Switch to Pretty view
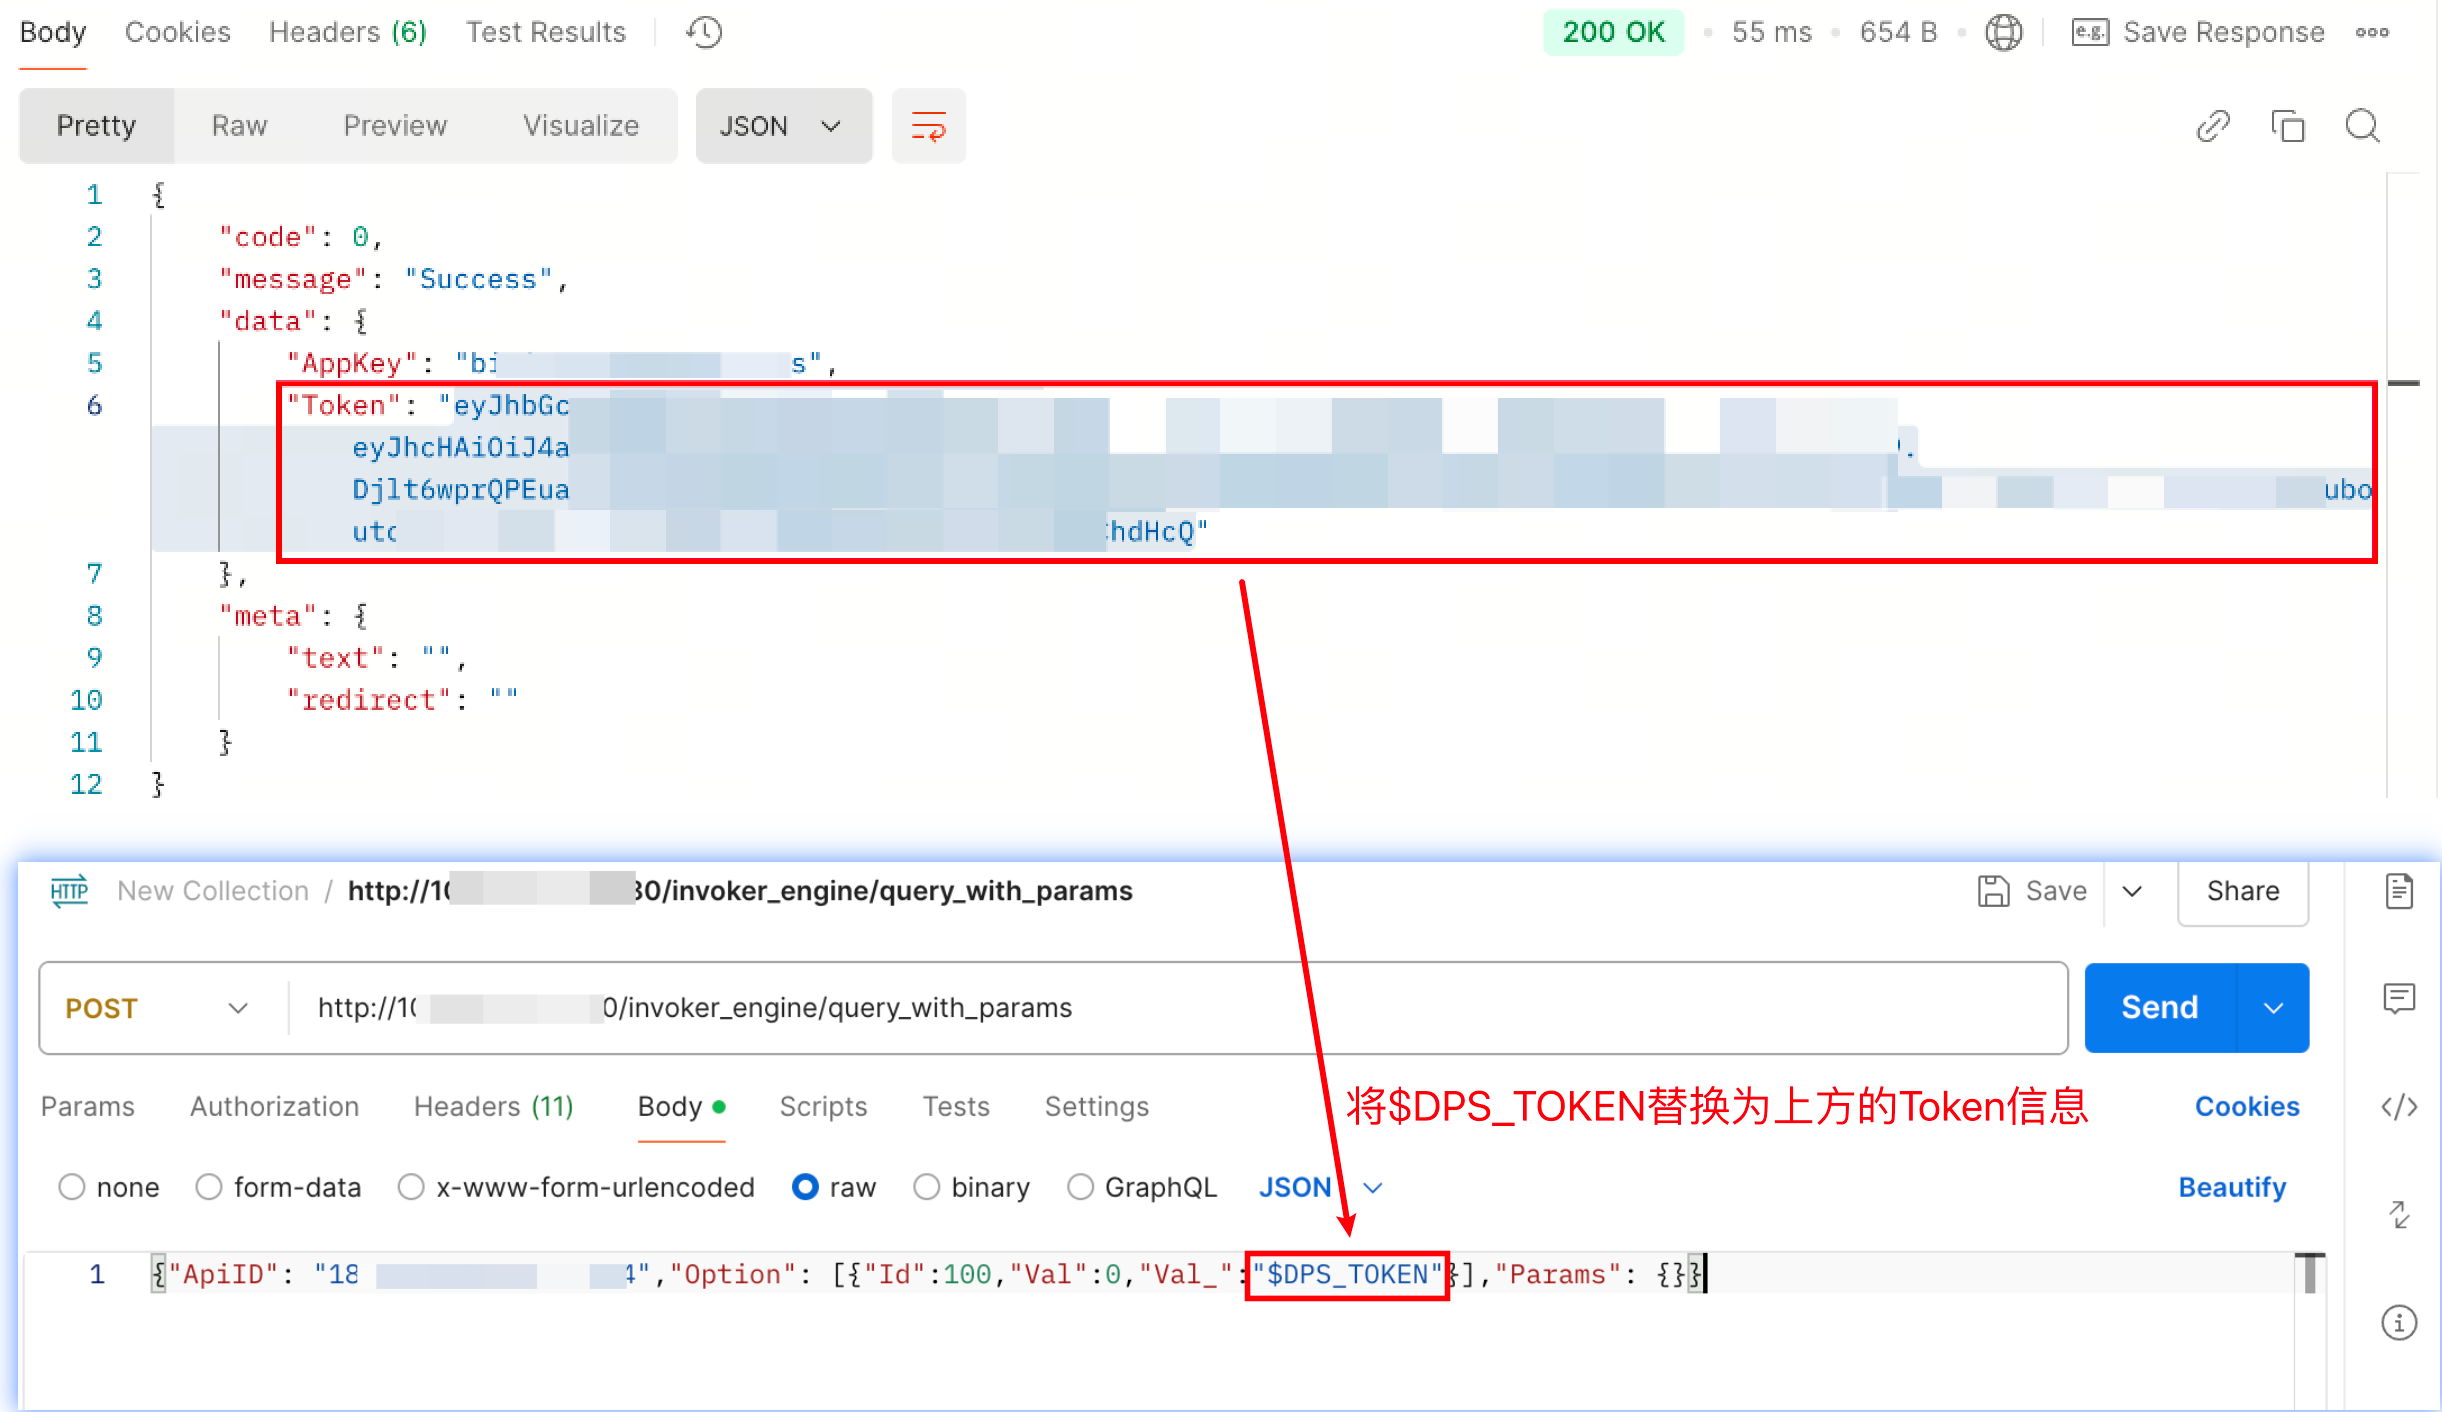The width and height of the screenshot is (2442, 1412). click(x=96, y=126)
